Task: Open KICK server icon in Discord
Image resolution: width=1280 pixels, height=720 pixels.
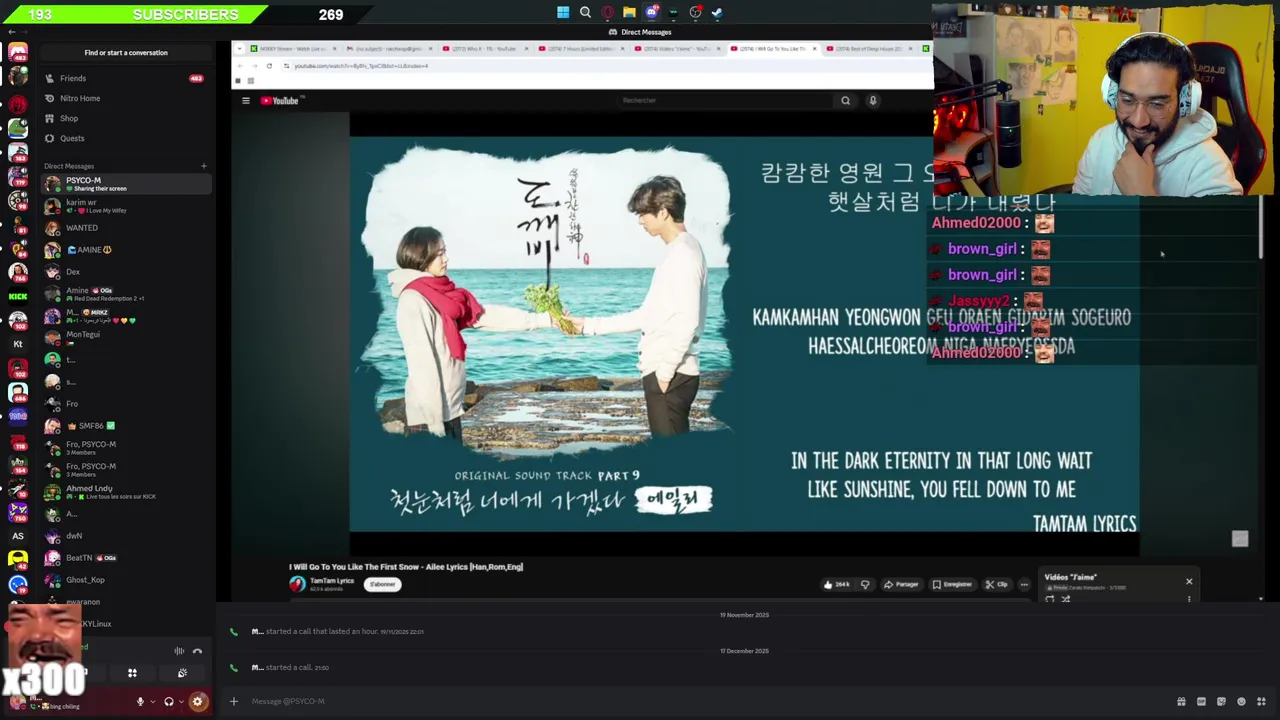Action: (x=18, y=296)
